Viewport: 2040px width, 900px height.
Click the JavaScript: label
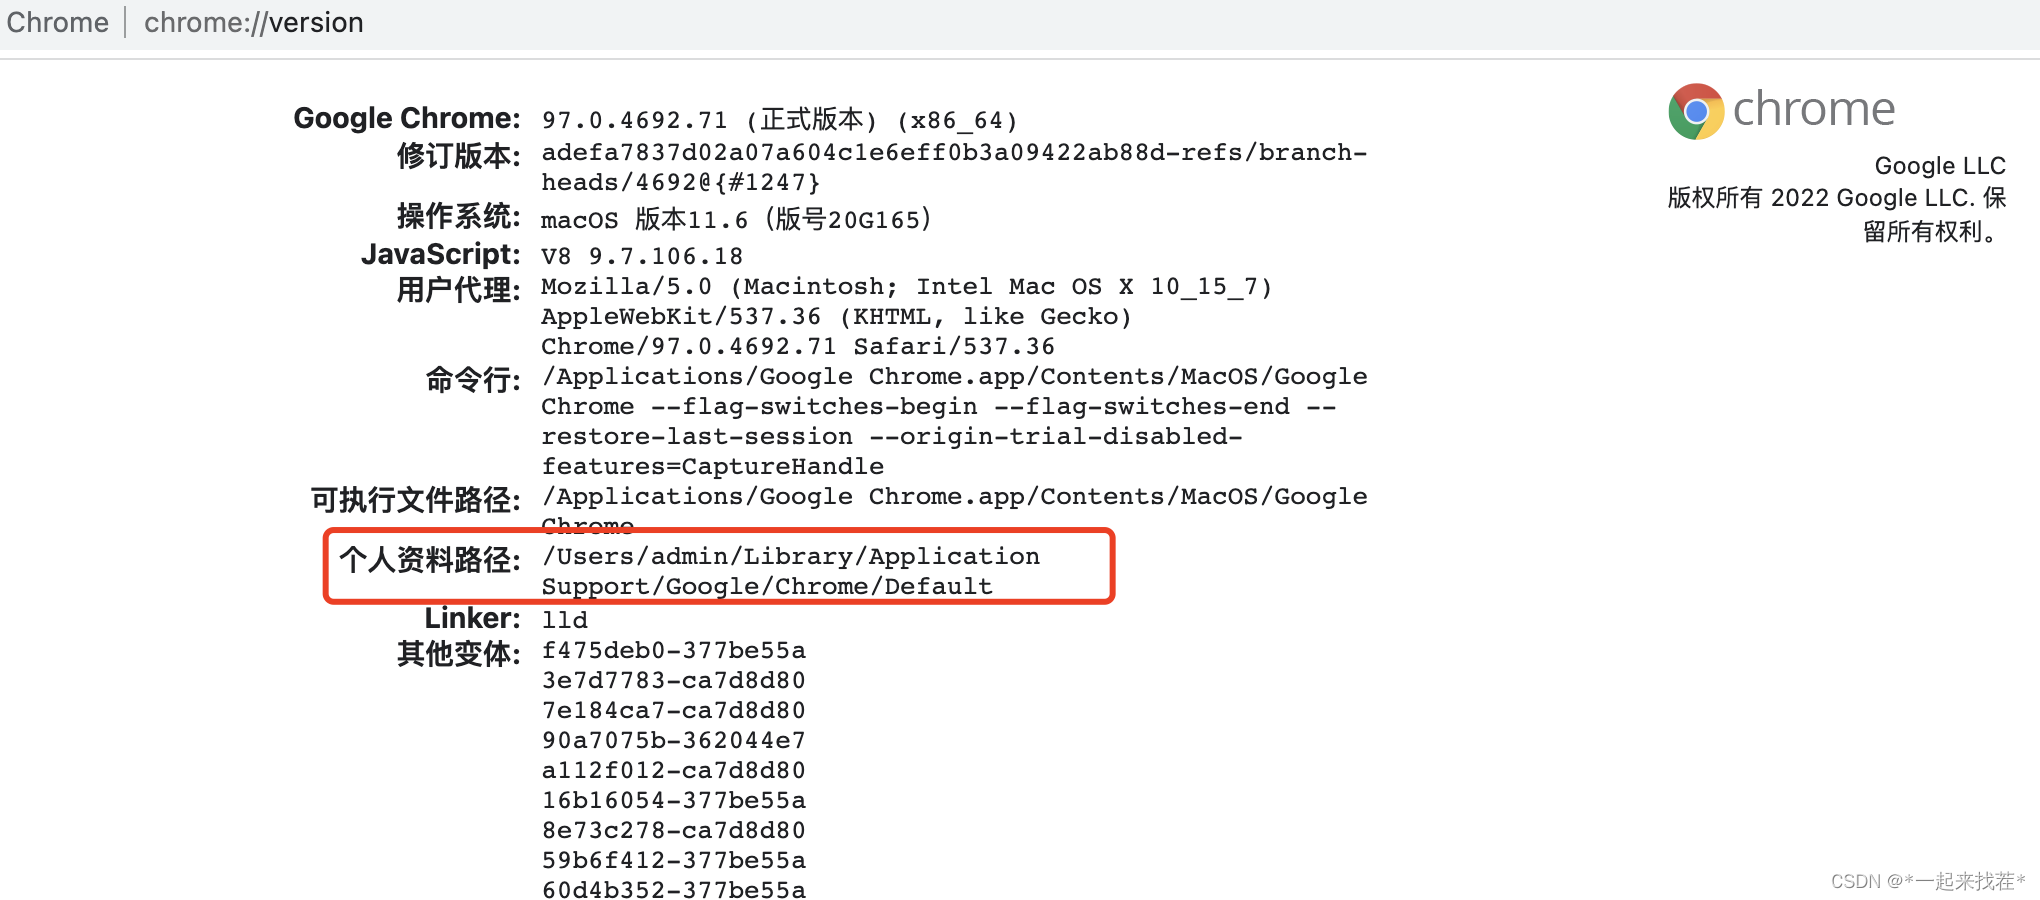point(441,254)
